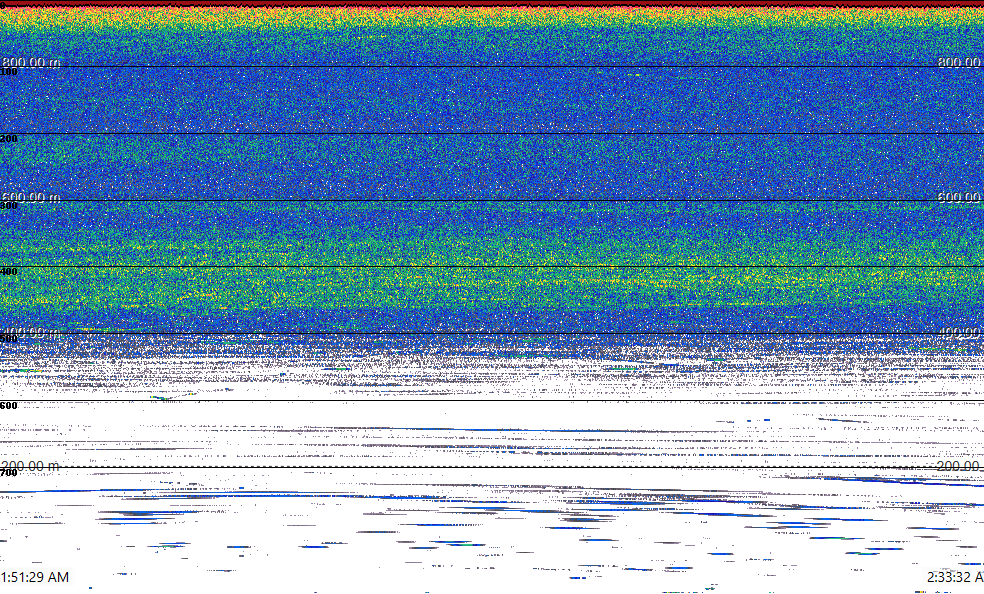Select the 500 depth line label
The height and width of the screenshot is (594, 984).
tap(9, 339)
